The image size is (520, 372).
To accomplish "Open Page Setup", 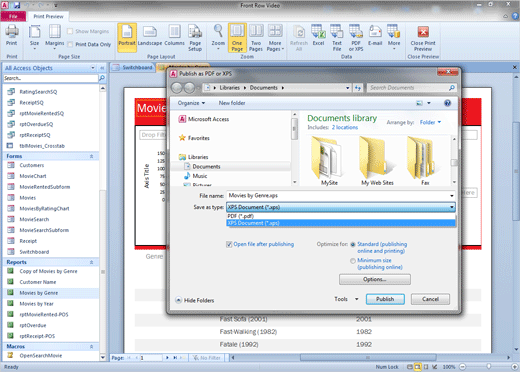I will coord(195,38).
